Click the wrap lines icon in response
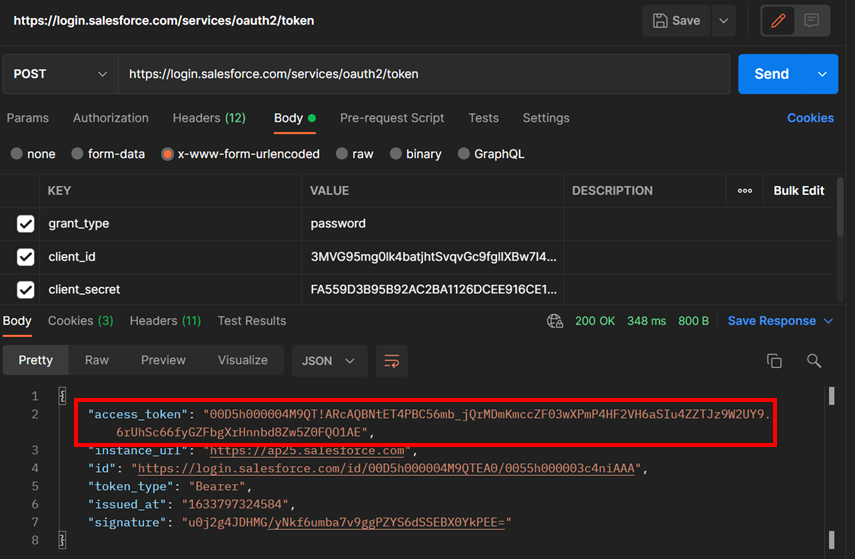Screen dimensions: 855x559 [x=392, y=361]
